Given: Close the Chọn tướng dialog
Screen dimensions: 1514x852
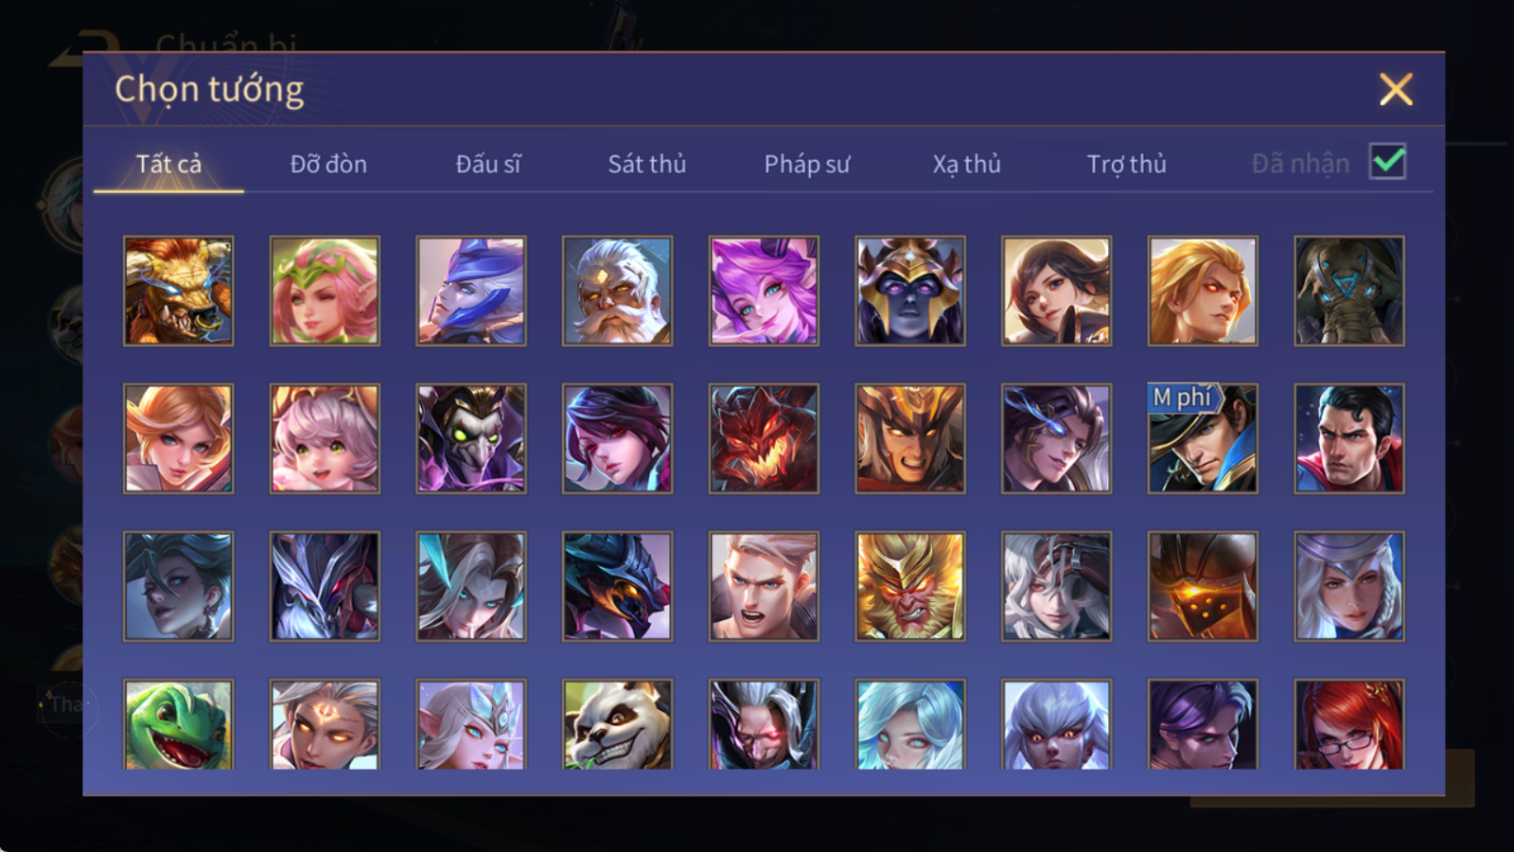Looking at the screenshot, I should 1396,89.
